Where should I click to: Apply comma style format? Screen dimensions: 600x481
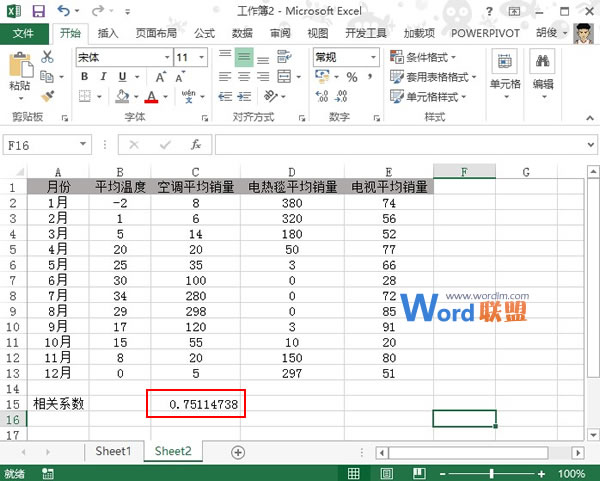coord(370,77)
